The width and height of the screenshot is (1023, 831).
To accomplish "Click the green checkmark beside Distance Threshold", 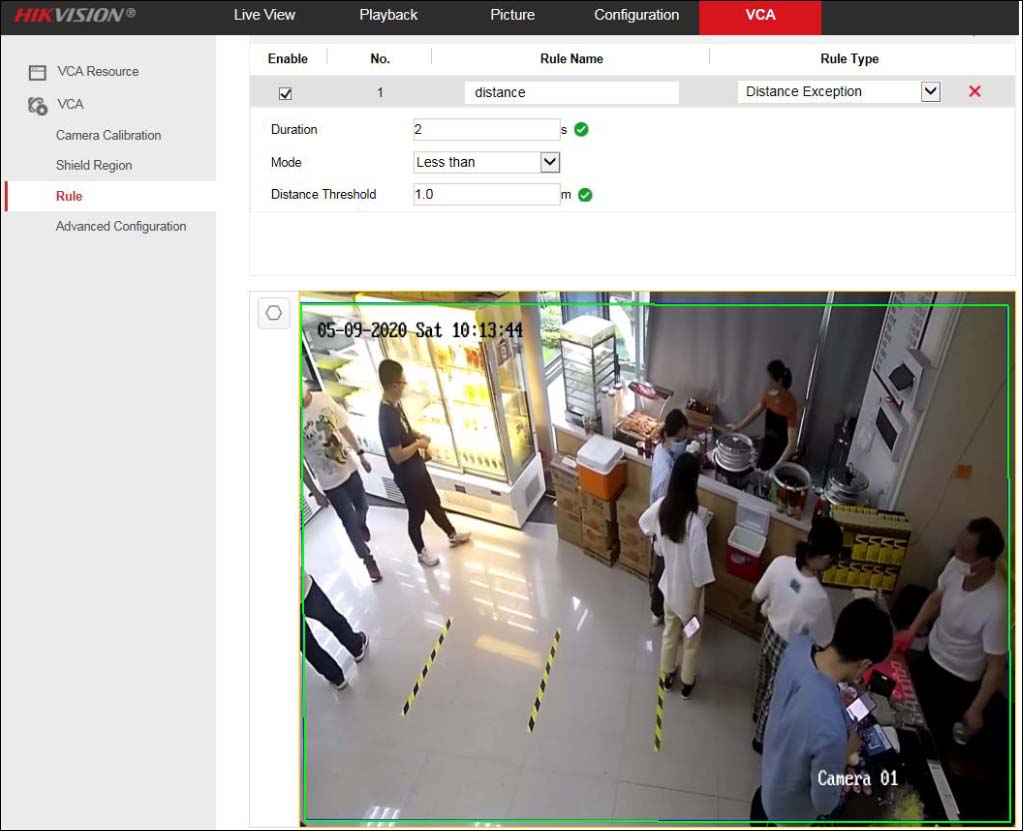I will pos(585,194).
